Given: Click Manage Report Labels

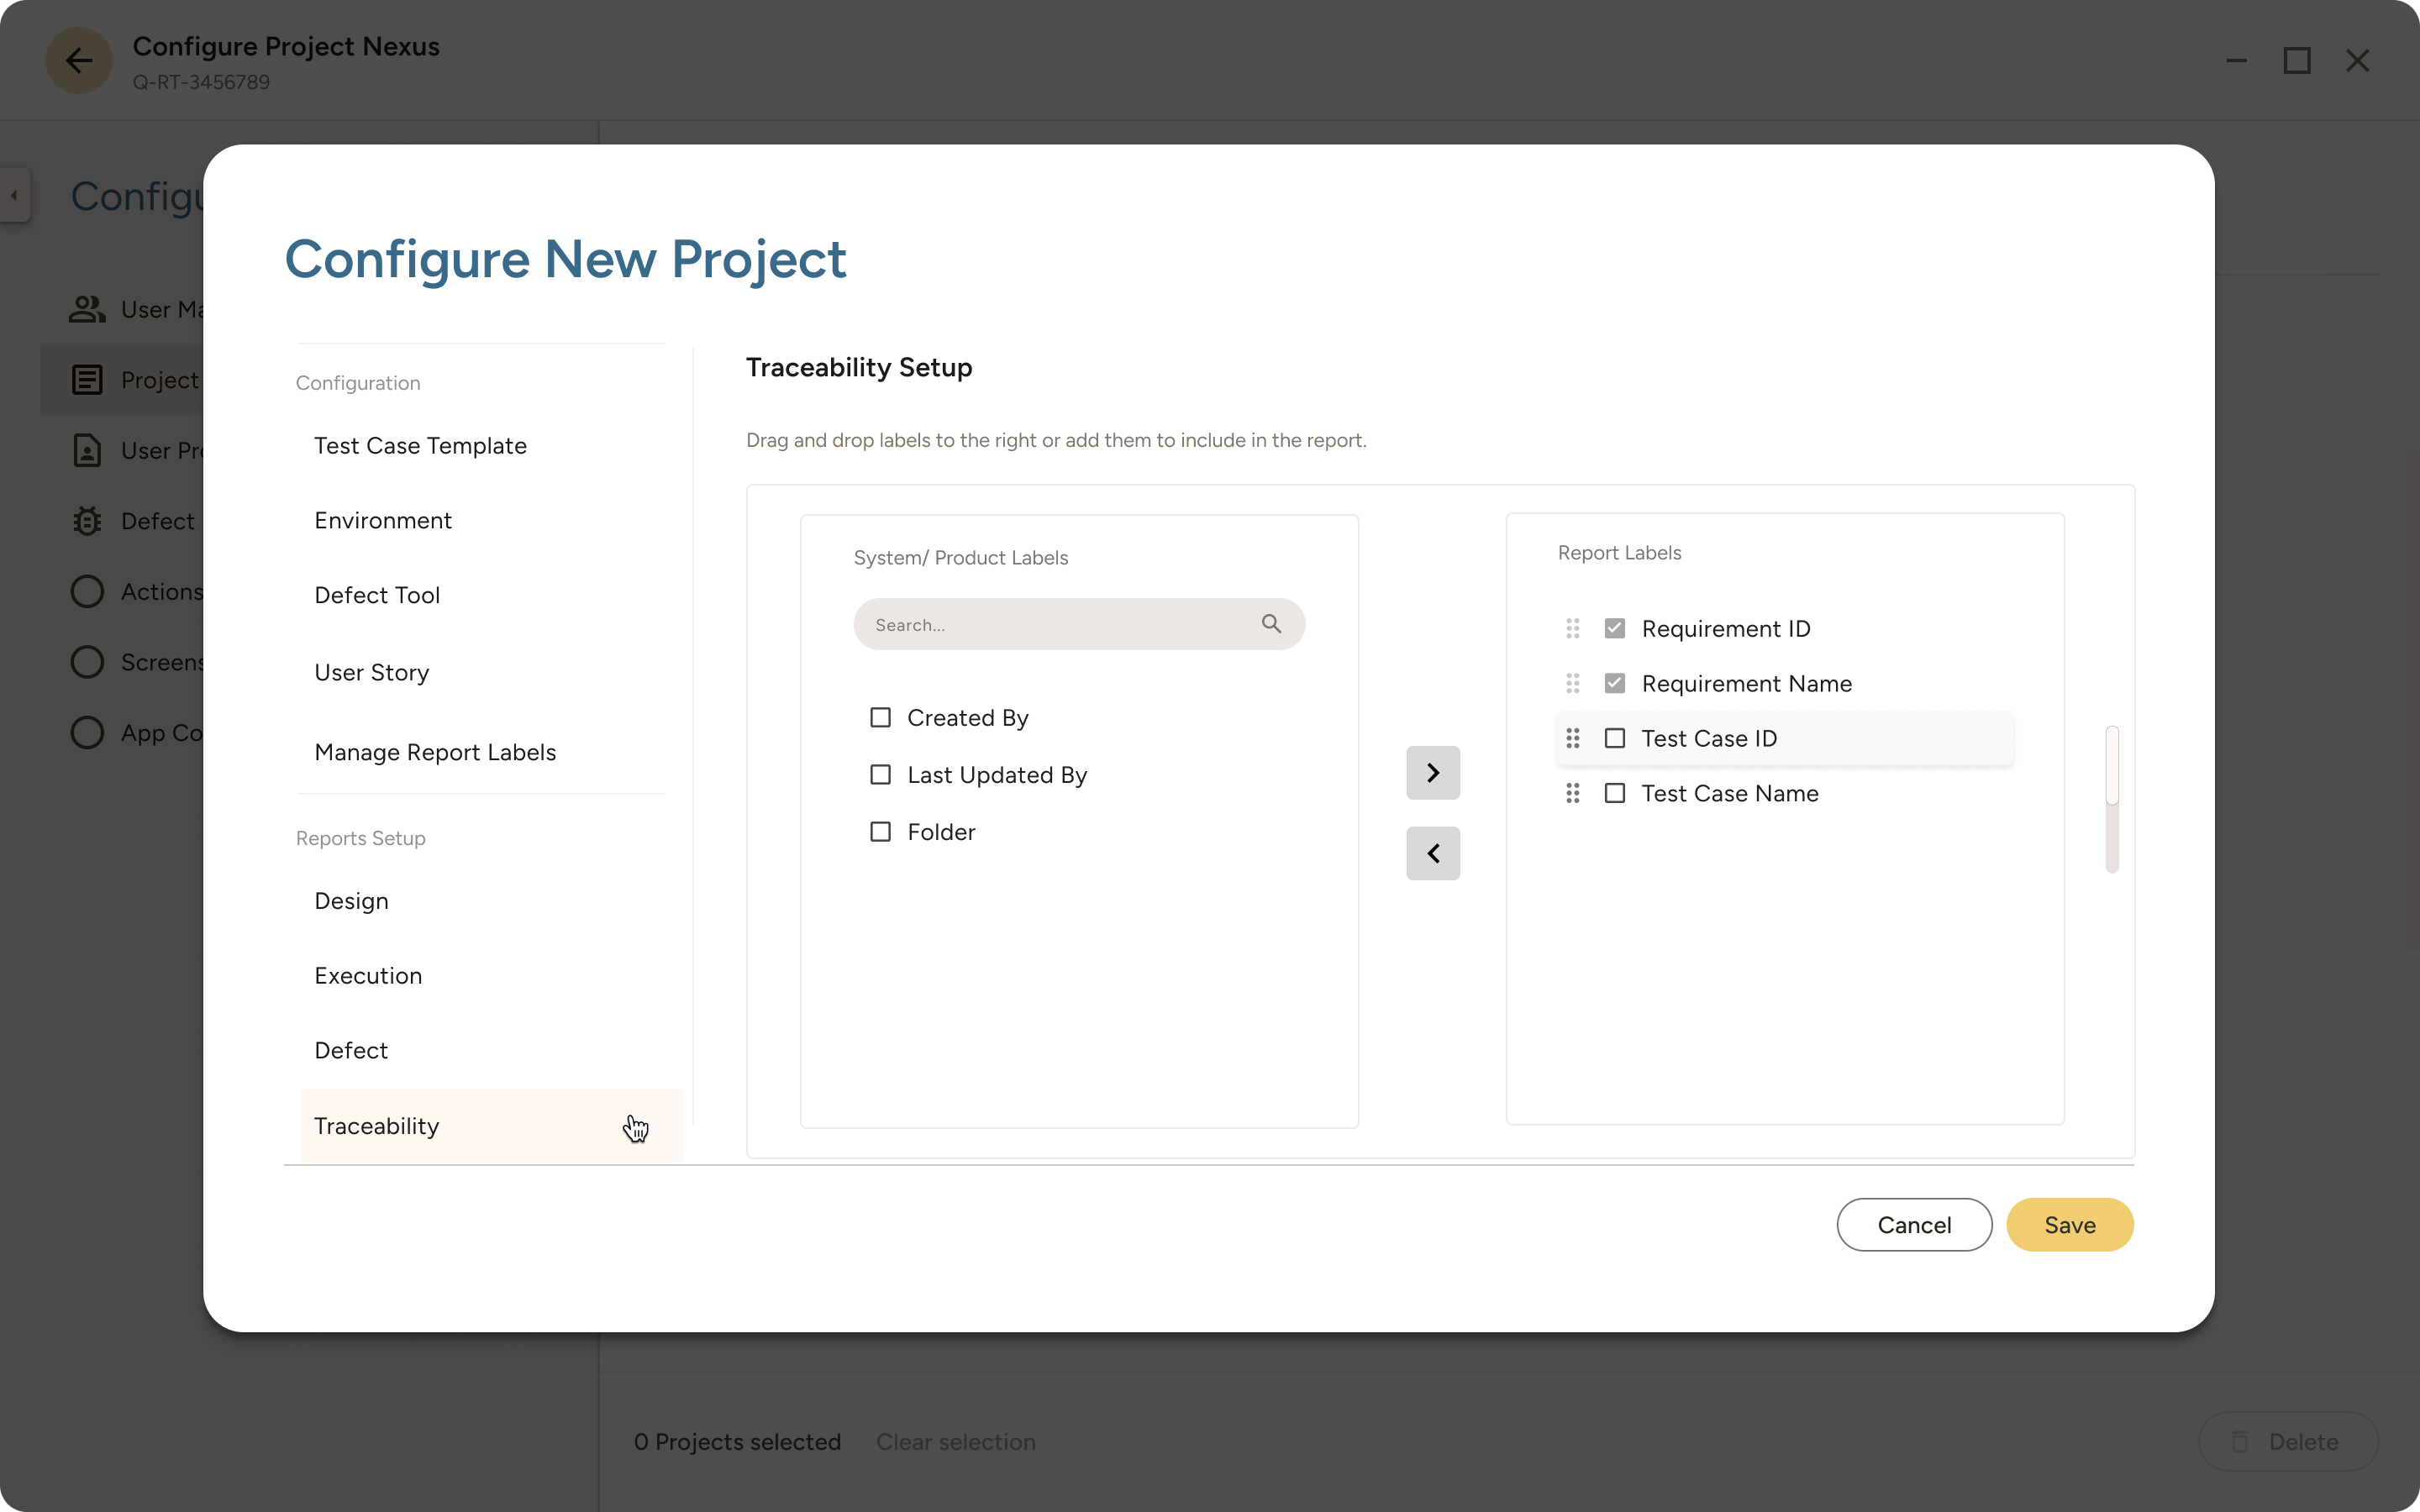Looking at the screenshot, I should click(434, 752).
